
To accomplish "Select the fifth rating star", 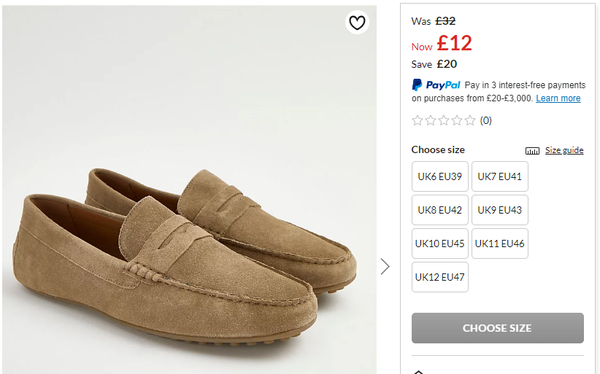I will click(470, 121).
